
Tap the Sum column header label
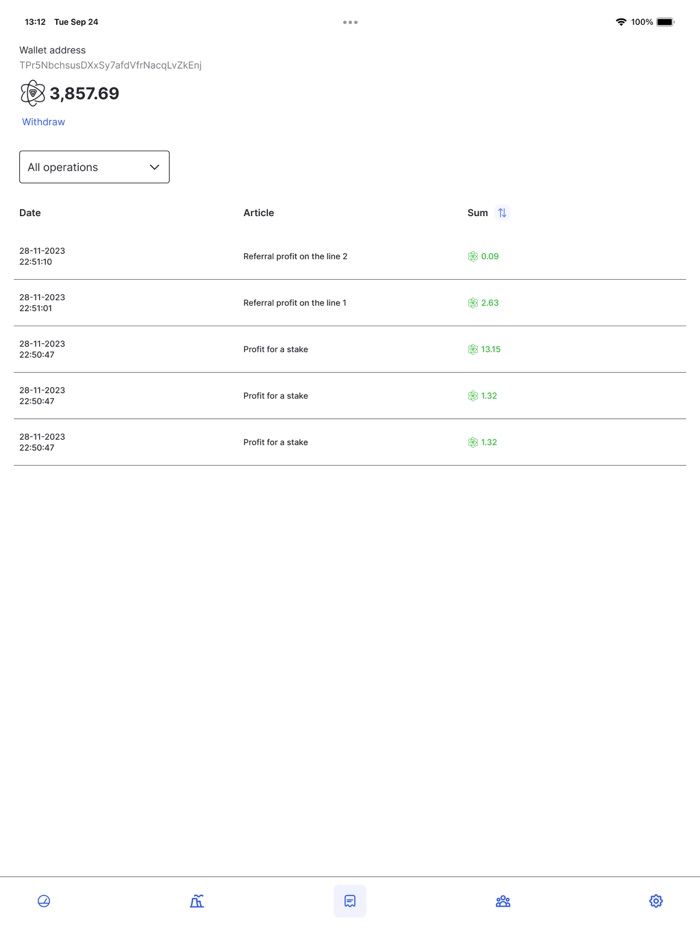click(x=477, y=213)
